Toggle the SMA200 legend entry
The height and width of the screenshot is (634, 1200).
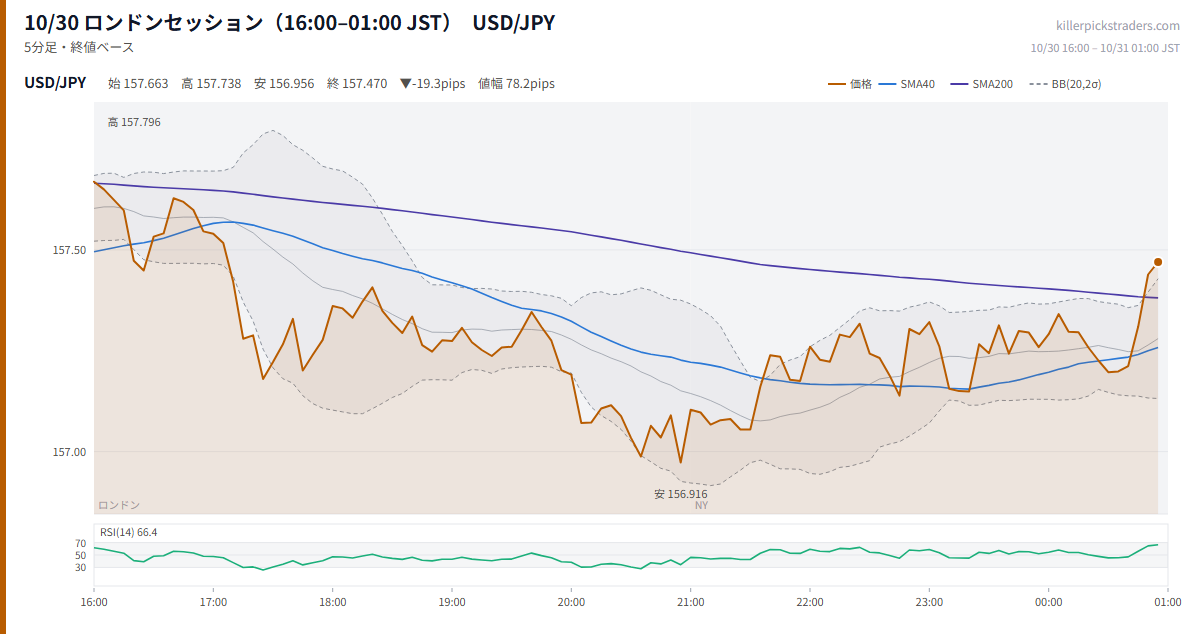981,84
